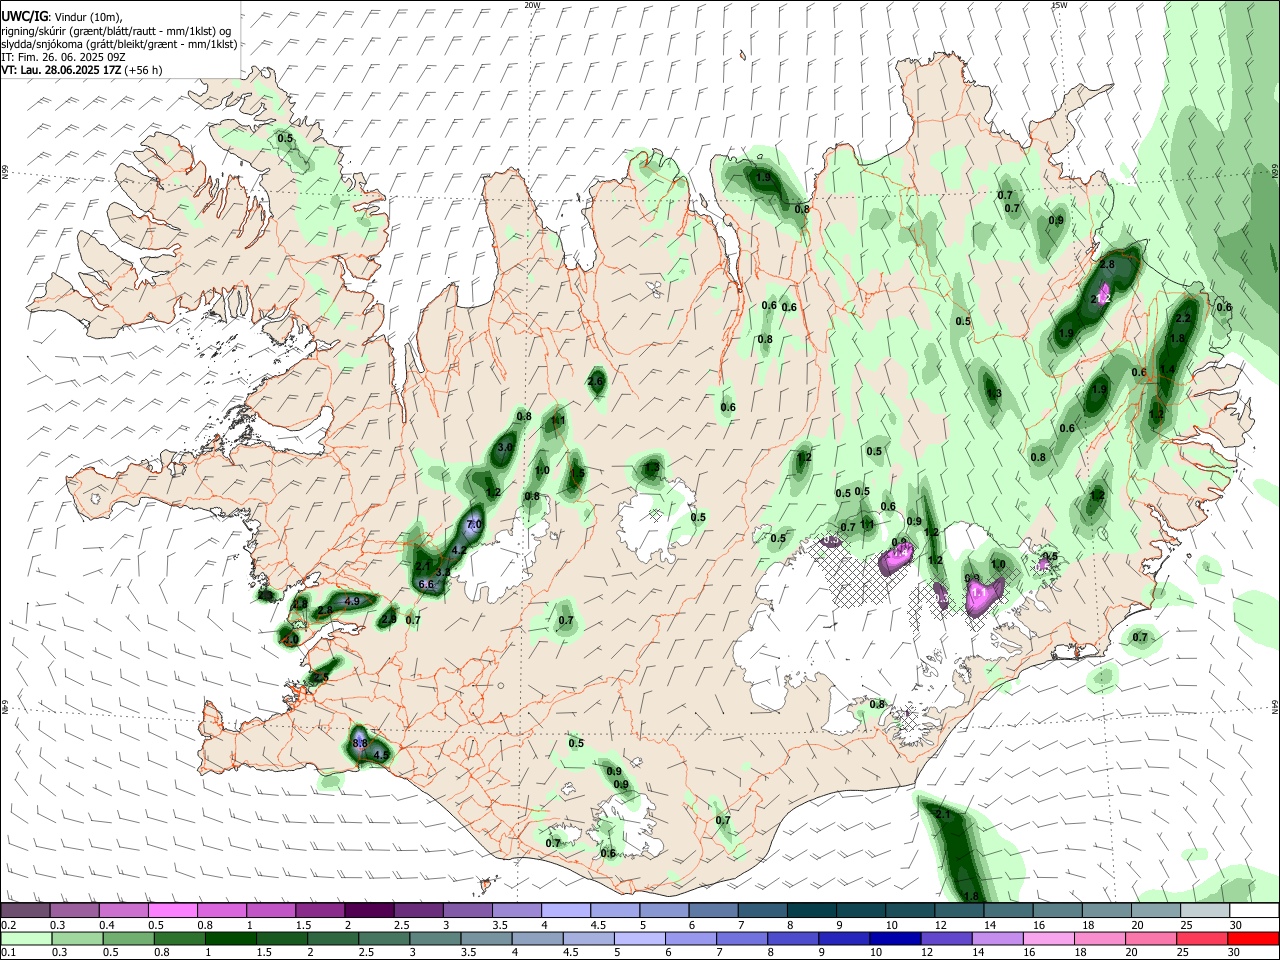The height and width of the screenshot is (960, 1280).
Task: Click the 7.0 precipitation value on the map
Action: 474,524
